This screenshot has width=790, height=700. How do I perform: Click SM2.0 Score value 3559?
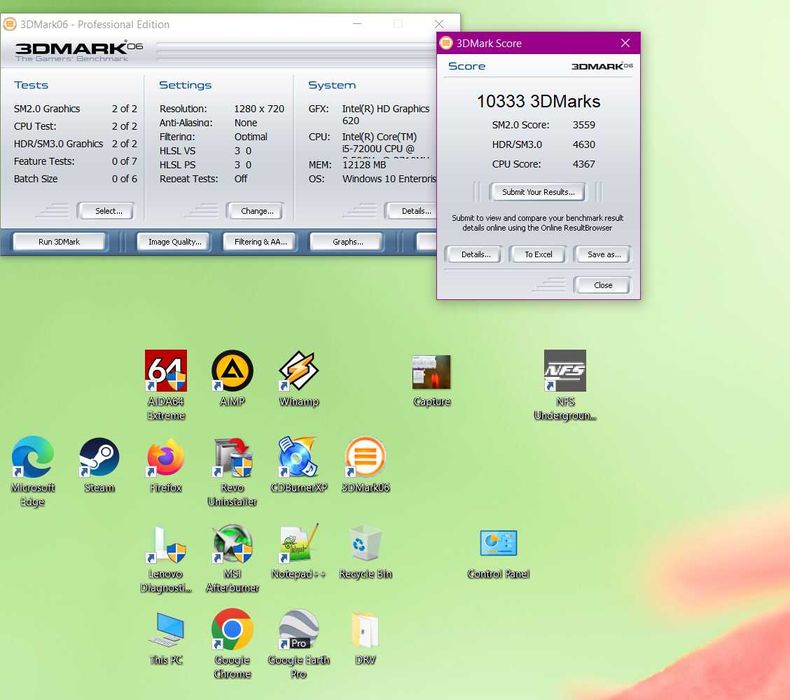coord(583,124)
